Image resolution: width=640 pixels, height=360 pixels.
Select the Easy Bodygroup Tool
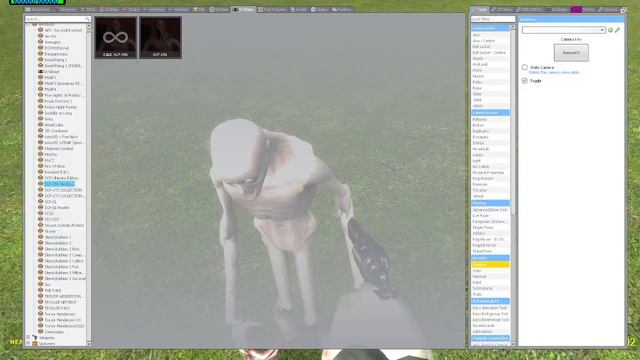point(490,314)
